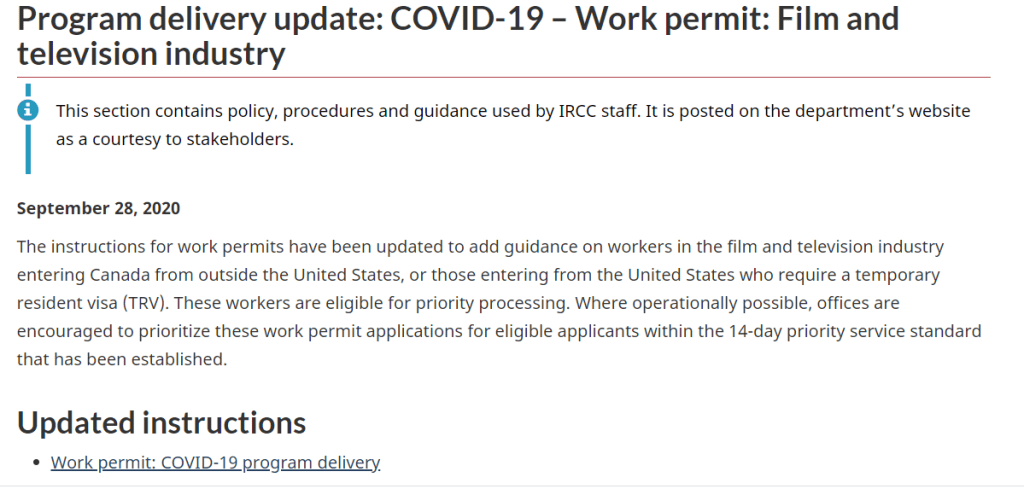Click the September 28, 2020 date
Viewport: 1024px width, 489px height.
pyautogui.click(x=98, y=208)
